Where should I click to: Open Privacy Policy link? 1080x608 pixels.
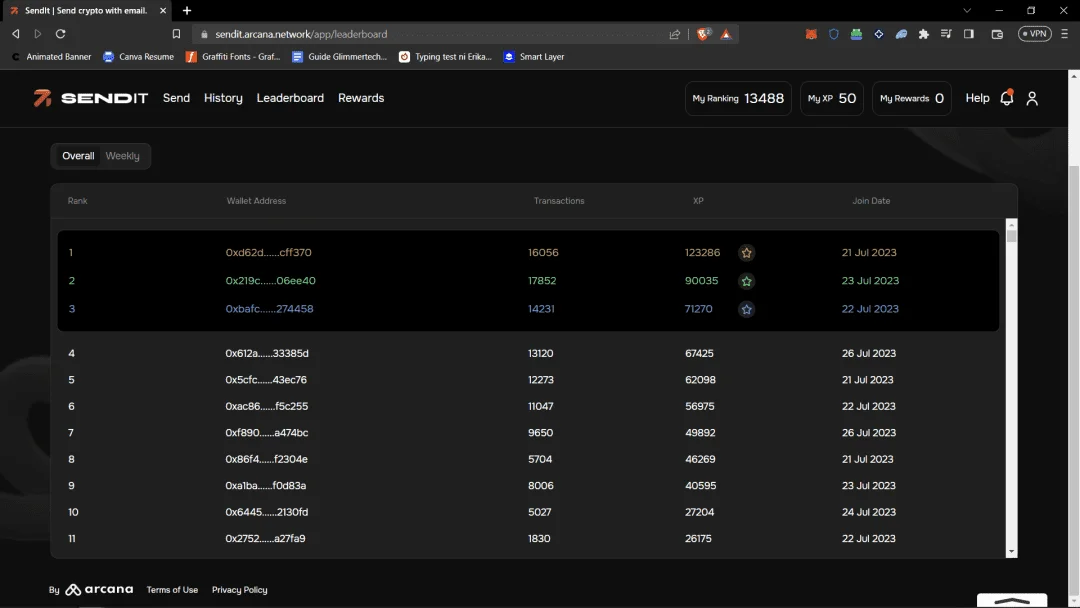pos(239,590)
